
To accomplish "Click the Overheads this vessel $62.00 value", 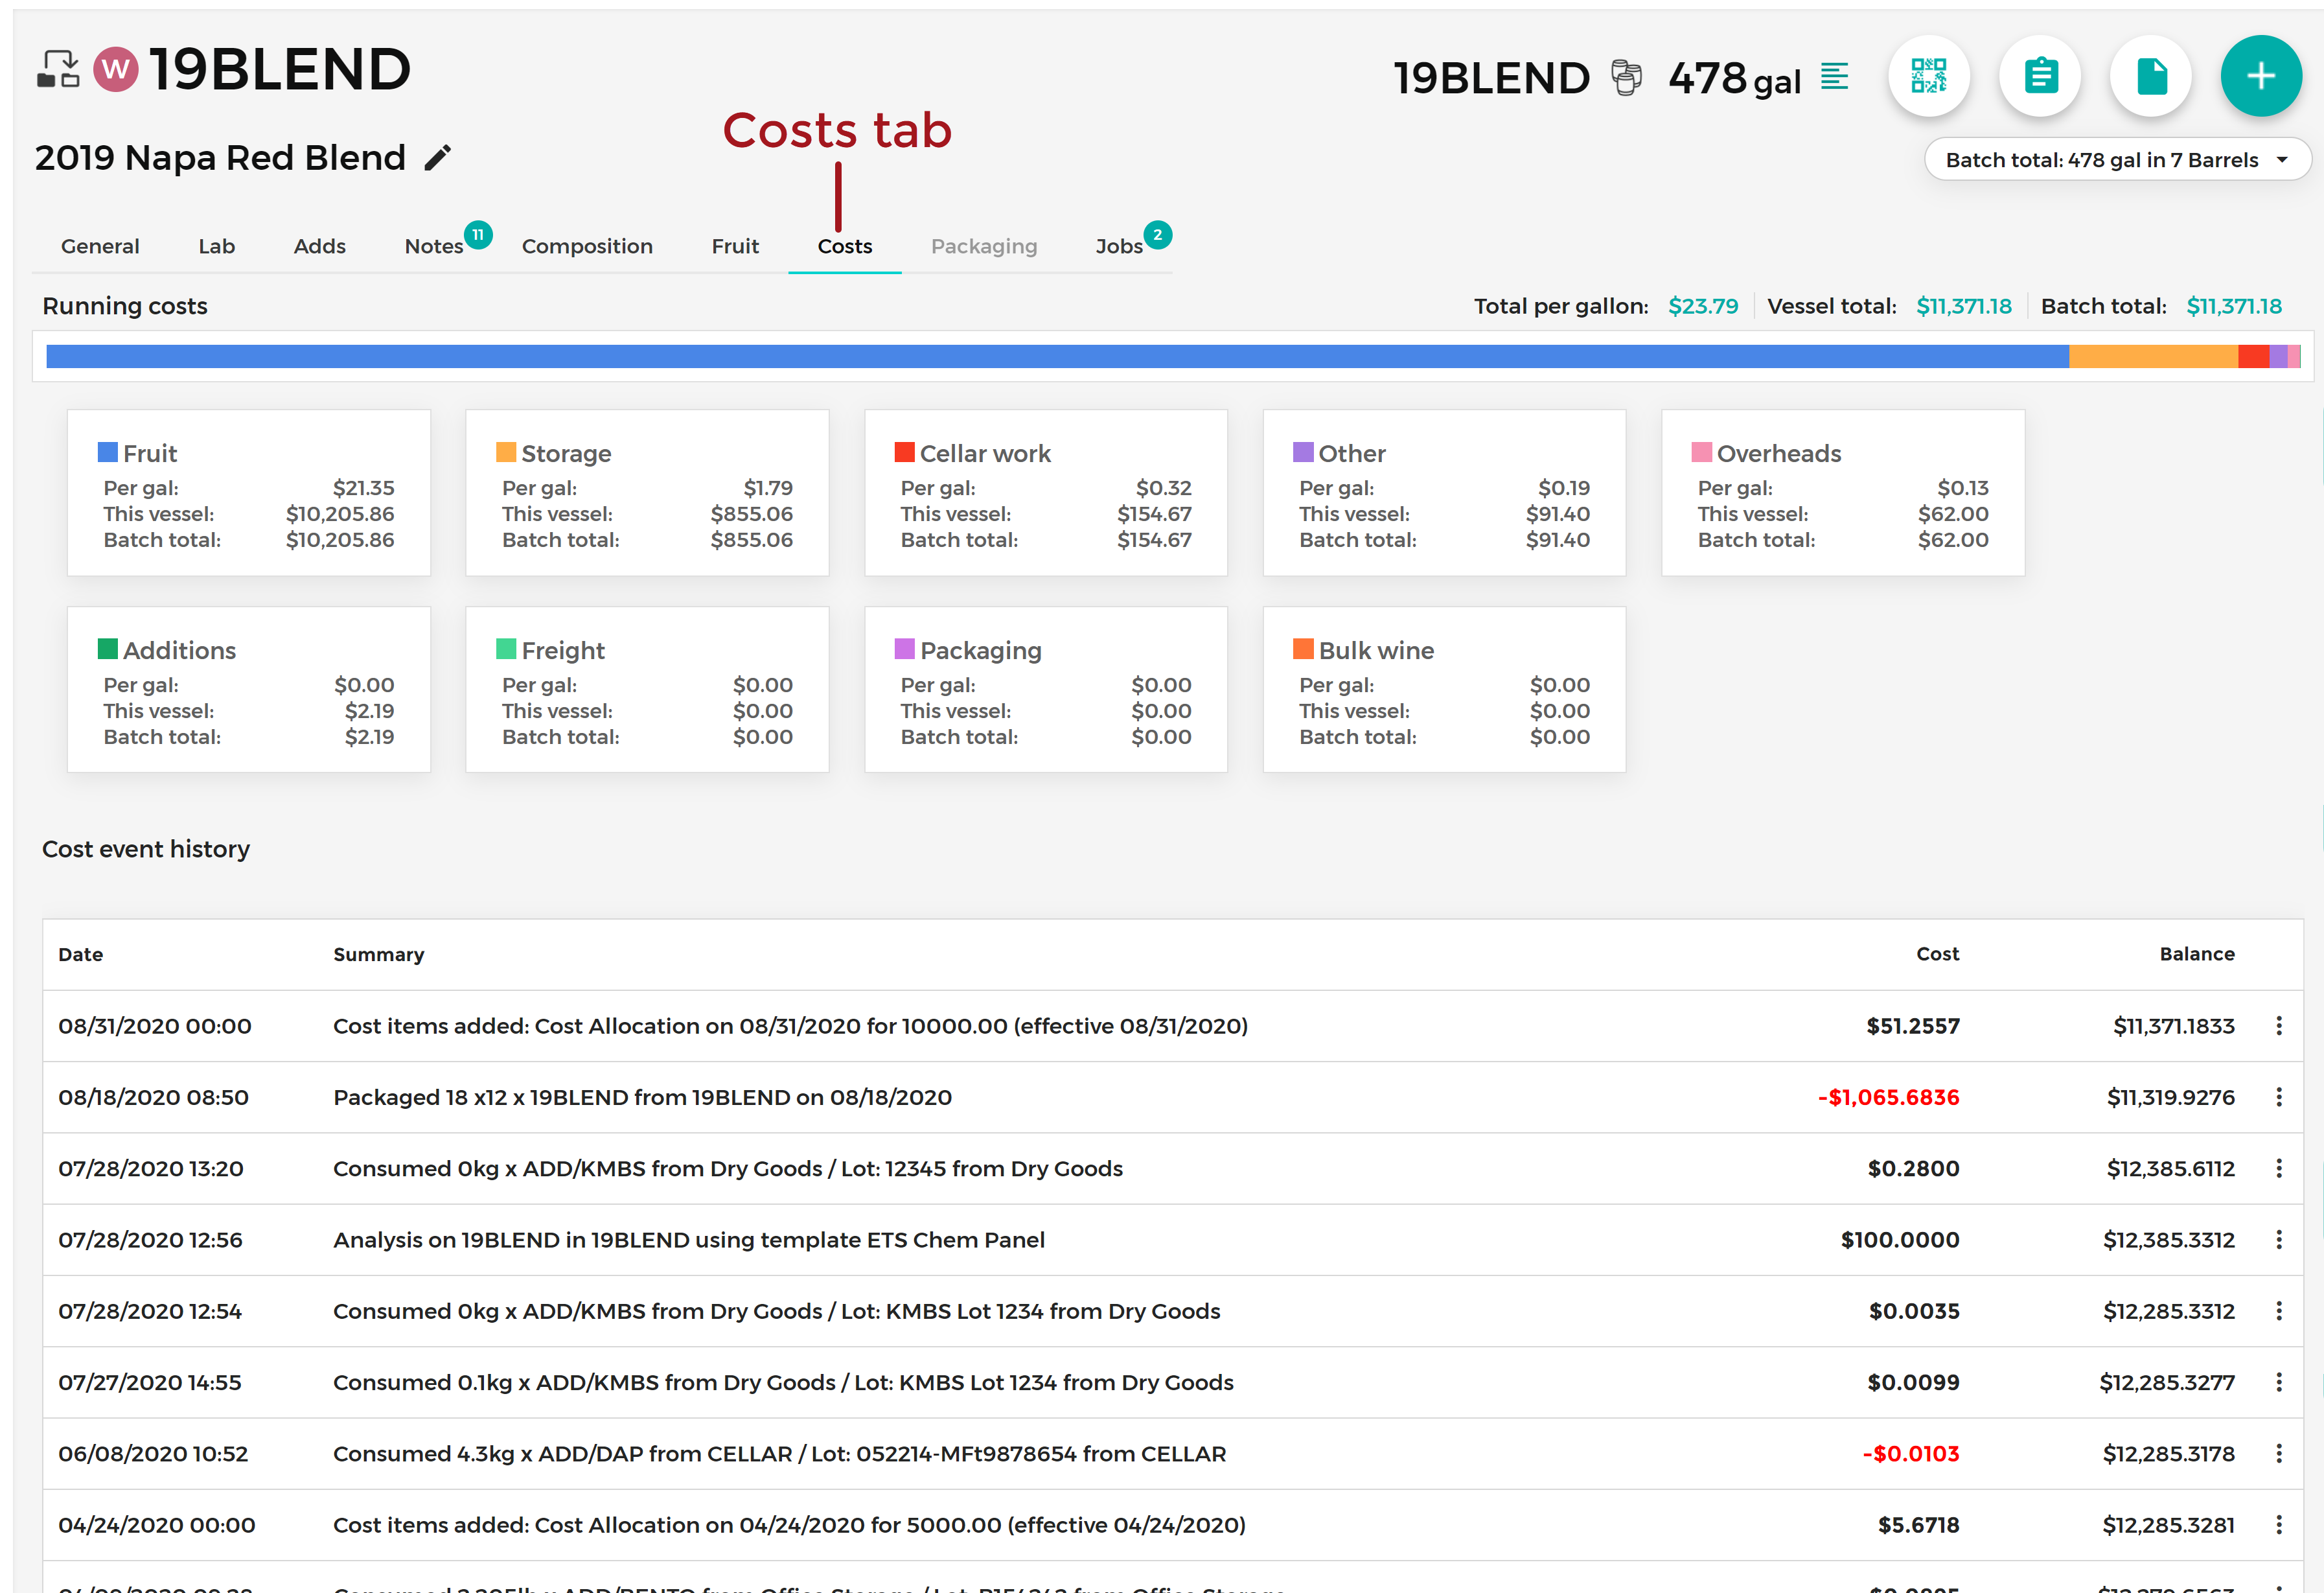I will [x=1953, y=514].
